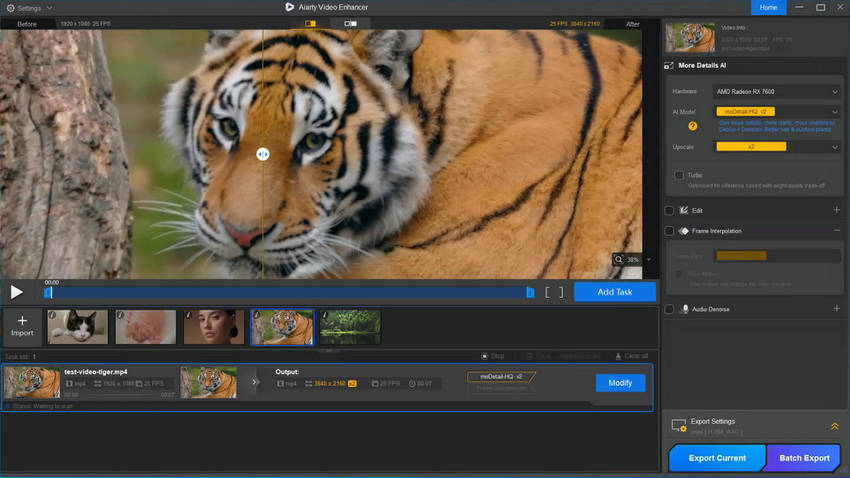The image size is (850, 478).
Task: Click the Export Settings icon
Action: (x=679, y=426)
